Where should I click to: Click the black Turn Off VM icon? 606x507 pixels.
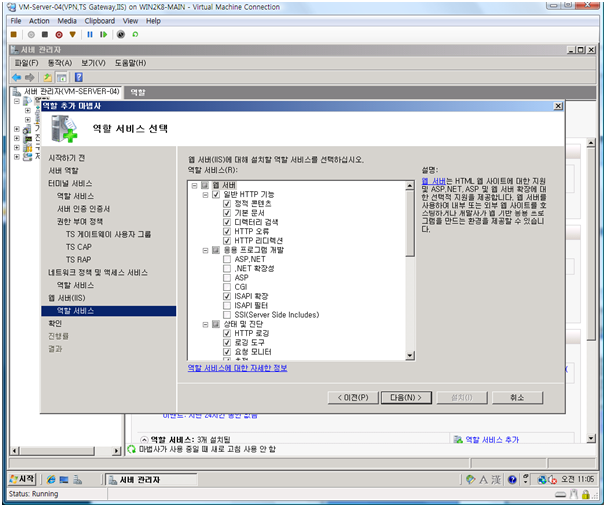tap(45, 35)
